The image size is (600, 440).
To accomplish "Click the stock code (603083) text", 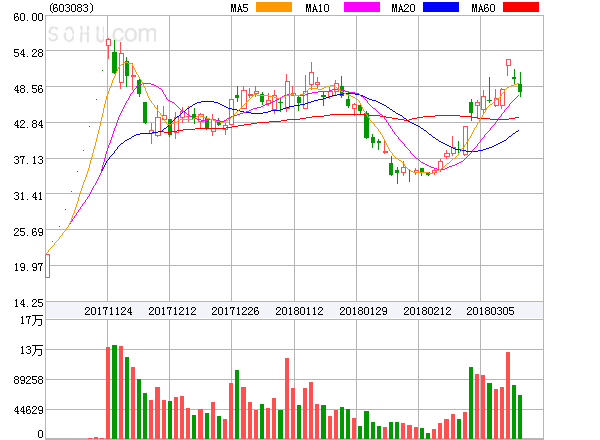I will 71,8.
